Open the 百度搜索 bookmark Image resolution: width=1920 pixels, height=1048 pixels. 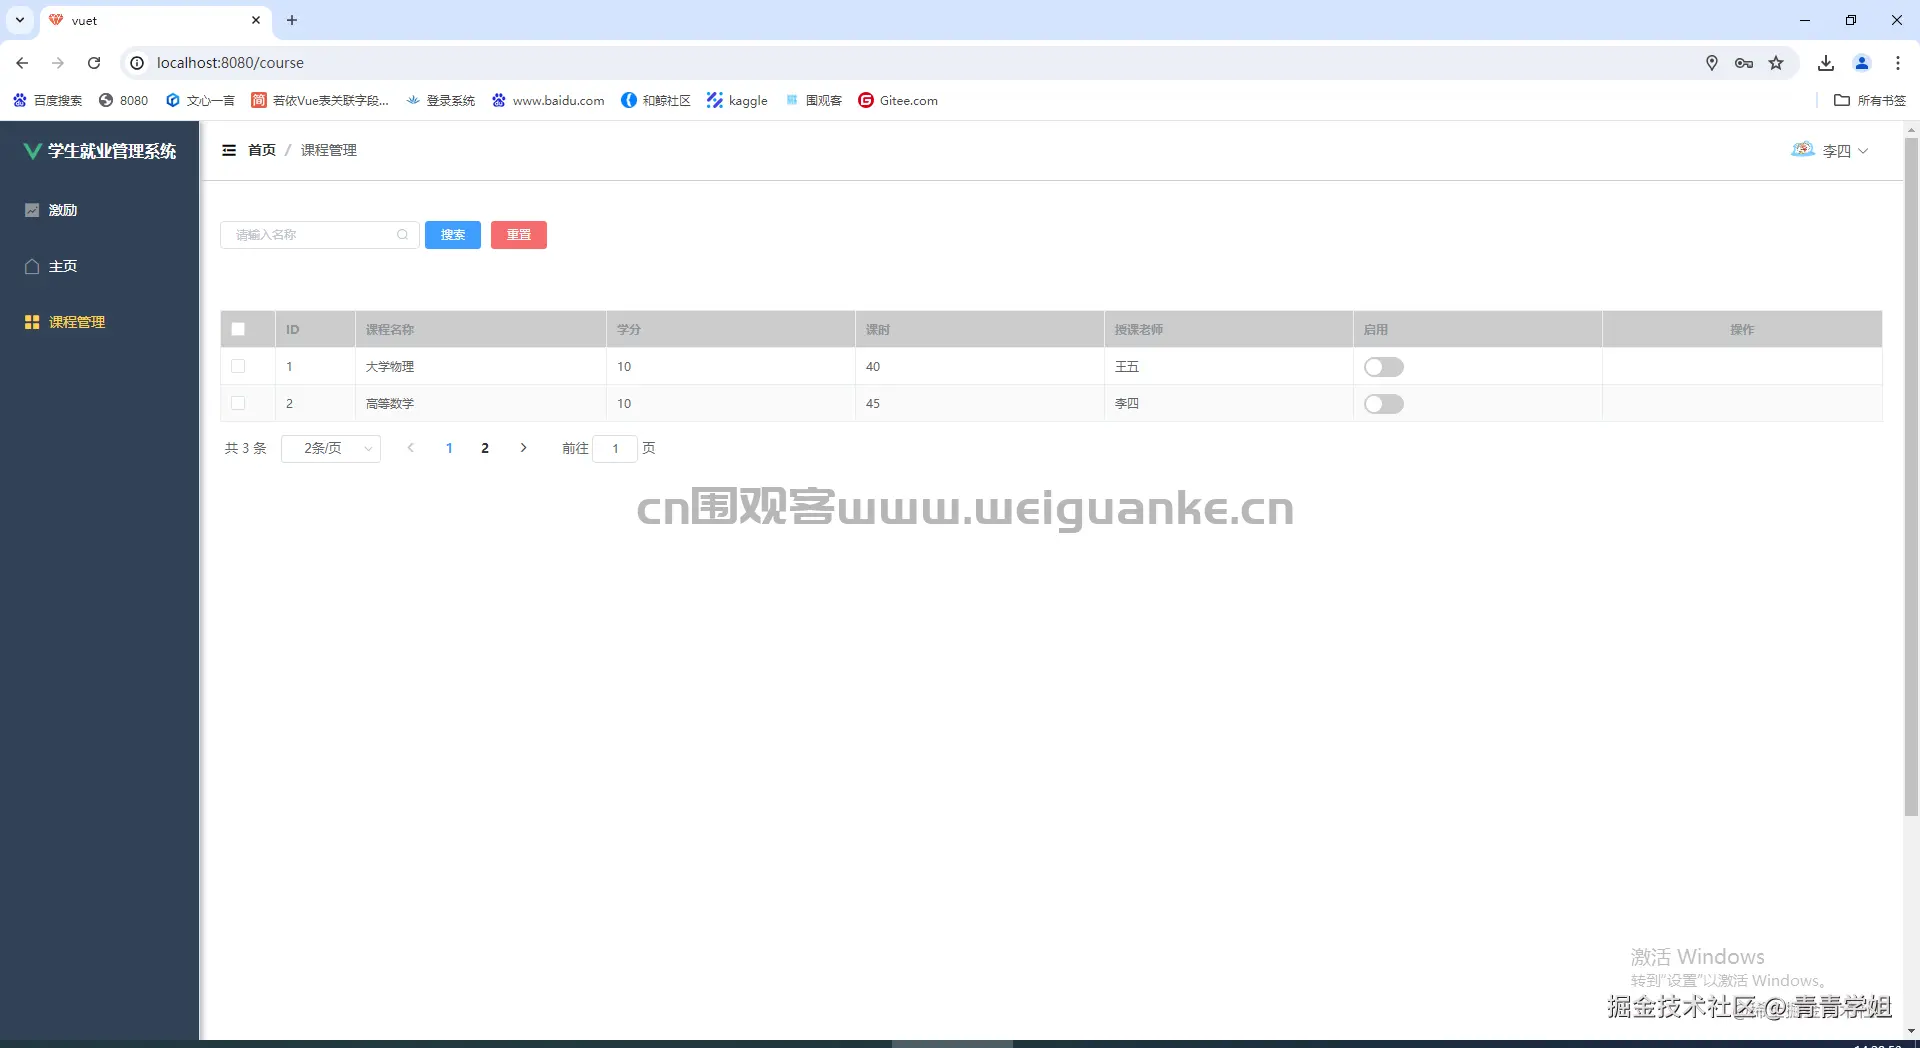coord(47,100)
